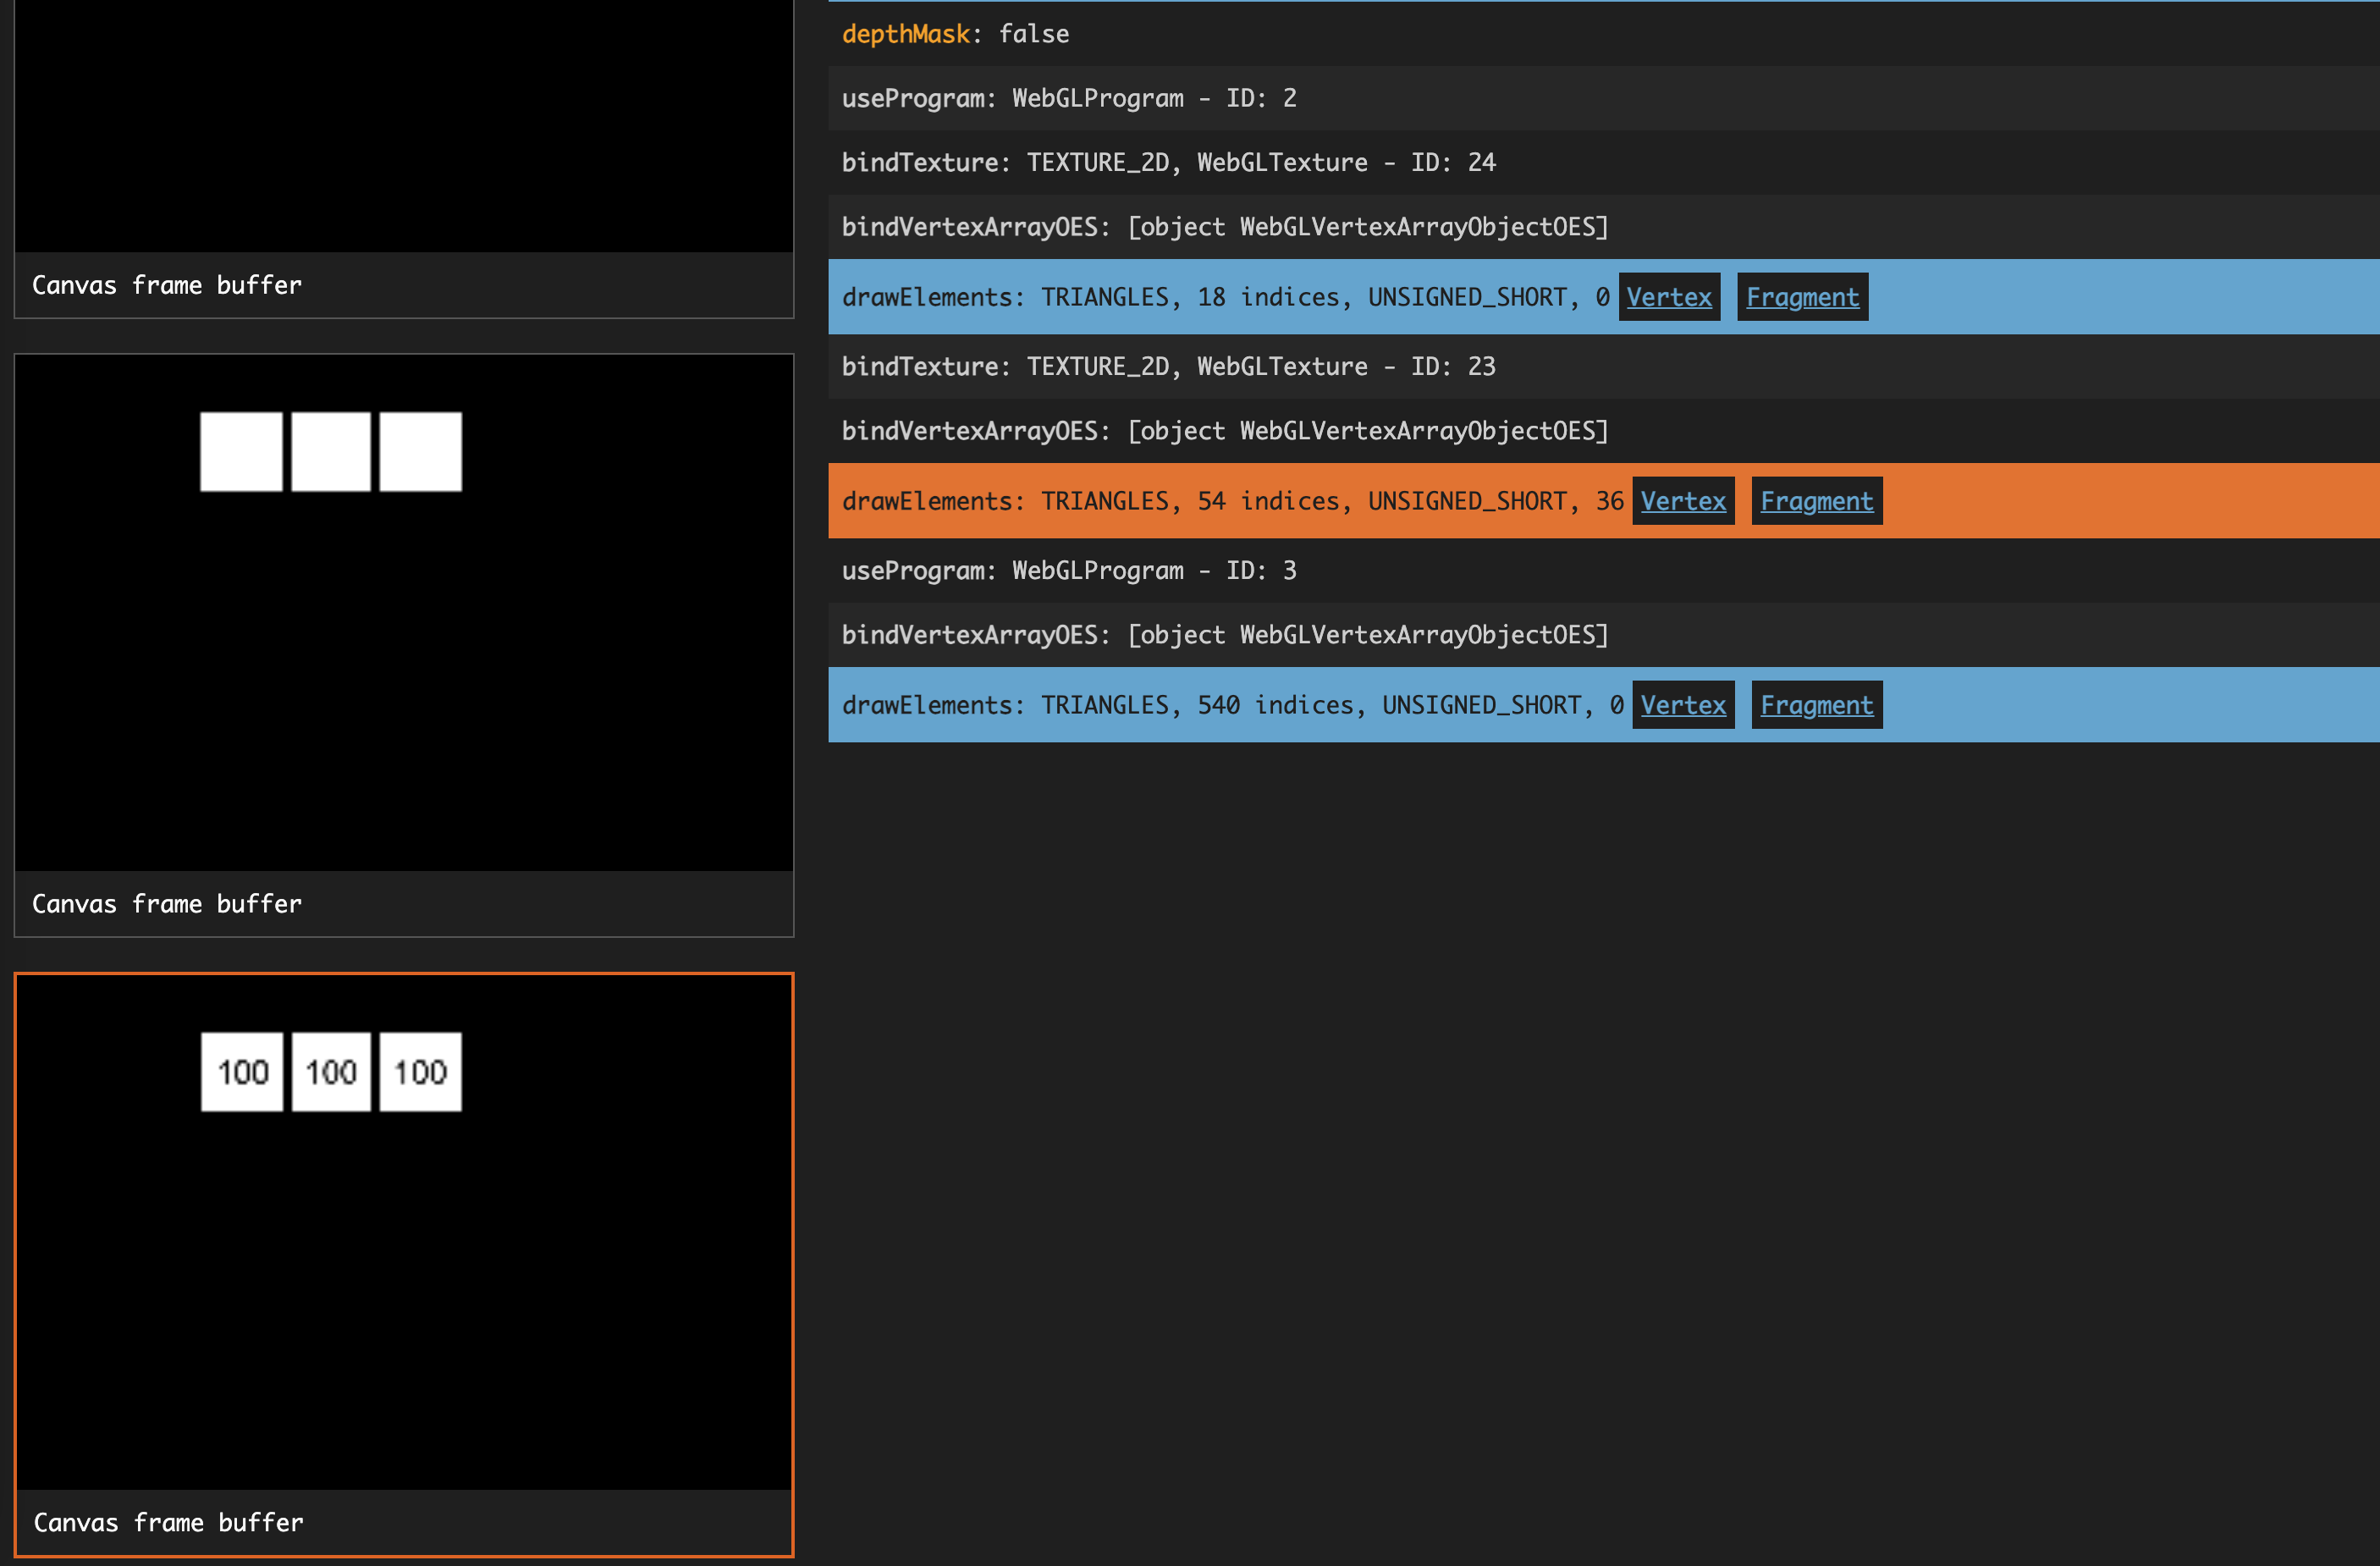Image resolution: width=2380 pixels, height=1566 pixels.
Task: Click bindVertexArrayOES below useProgram ID: 3
Action: [x=1224, y=635]
